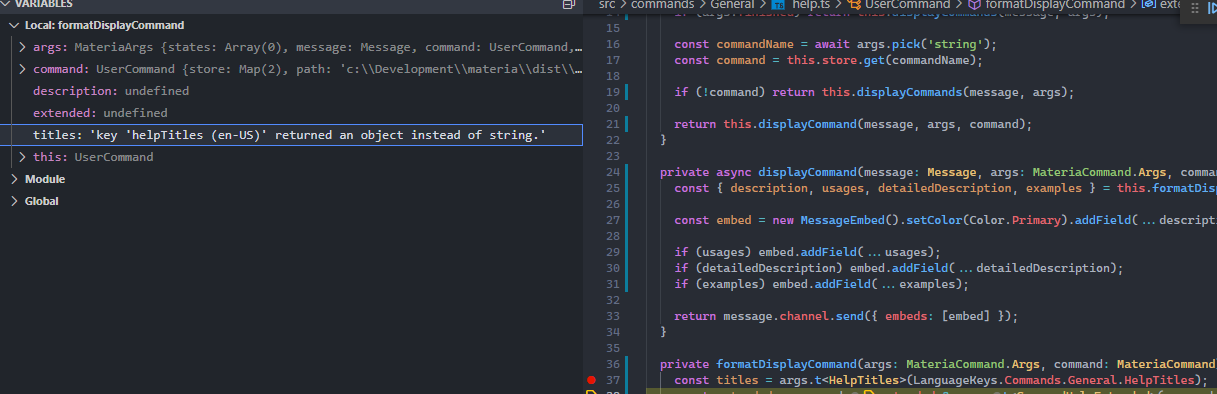Click the current-execution arrow in the line 38 gutter
Image resolution: width=1217 pixels, height=394 pixels.
592,392
